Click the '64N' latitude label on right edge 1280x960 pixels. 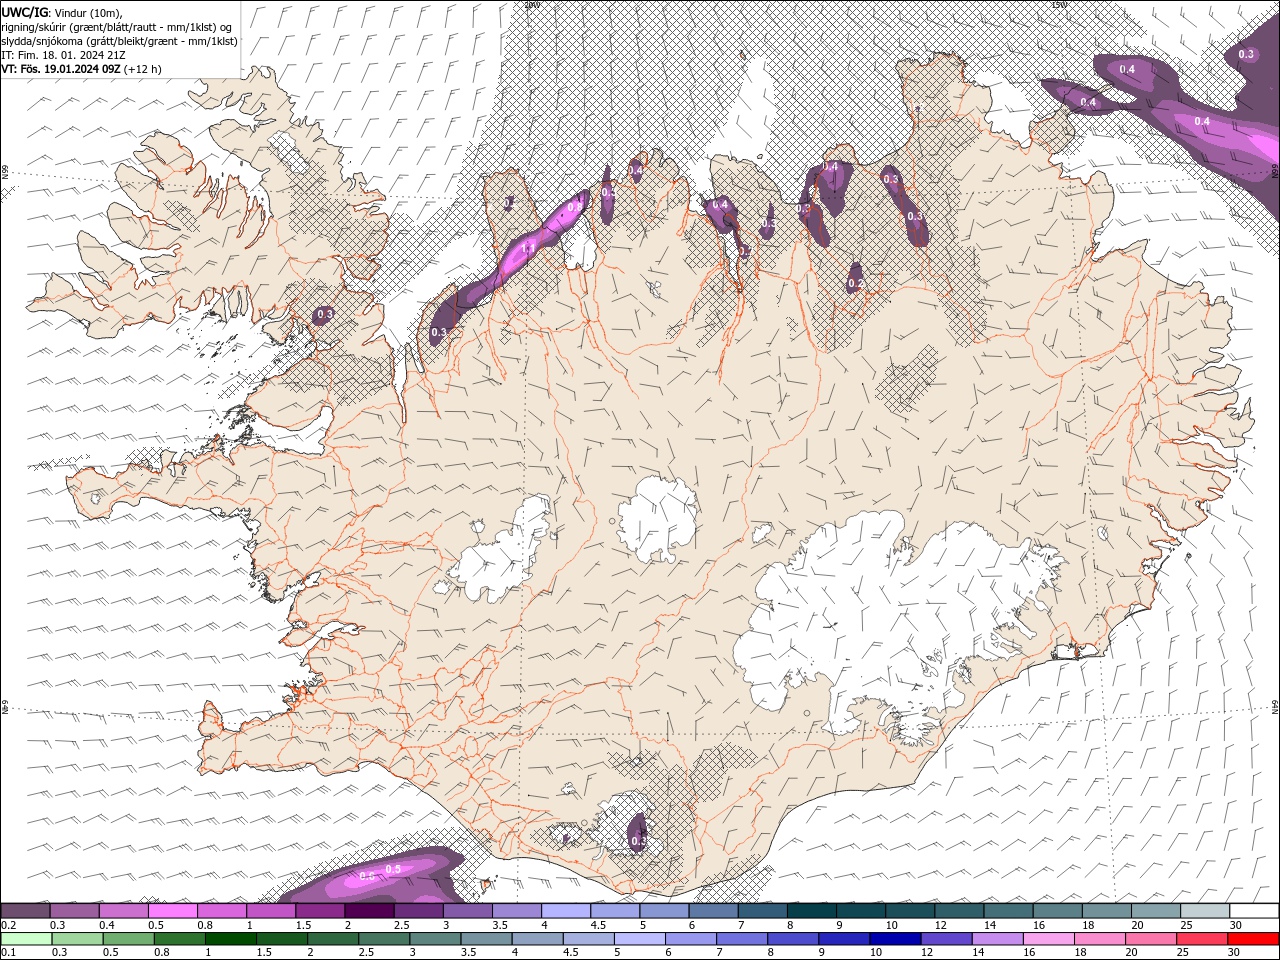1275,706
